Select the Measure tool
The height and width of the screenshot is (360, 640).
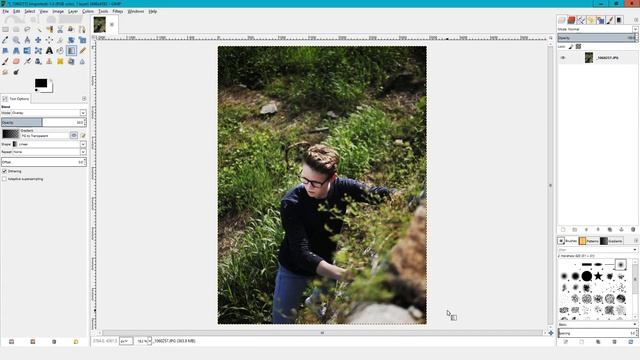[27, 40]
